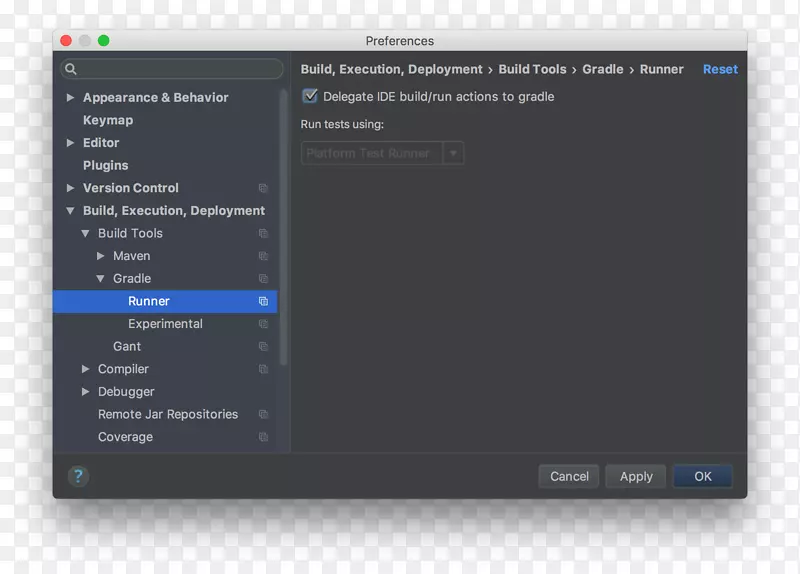This screenshot has height=574, width=800.
Task: Click the Apply button
Action: coord(636,477)
